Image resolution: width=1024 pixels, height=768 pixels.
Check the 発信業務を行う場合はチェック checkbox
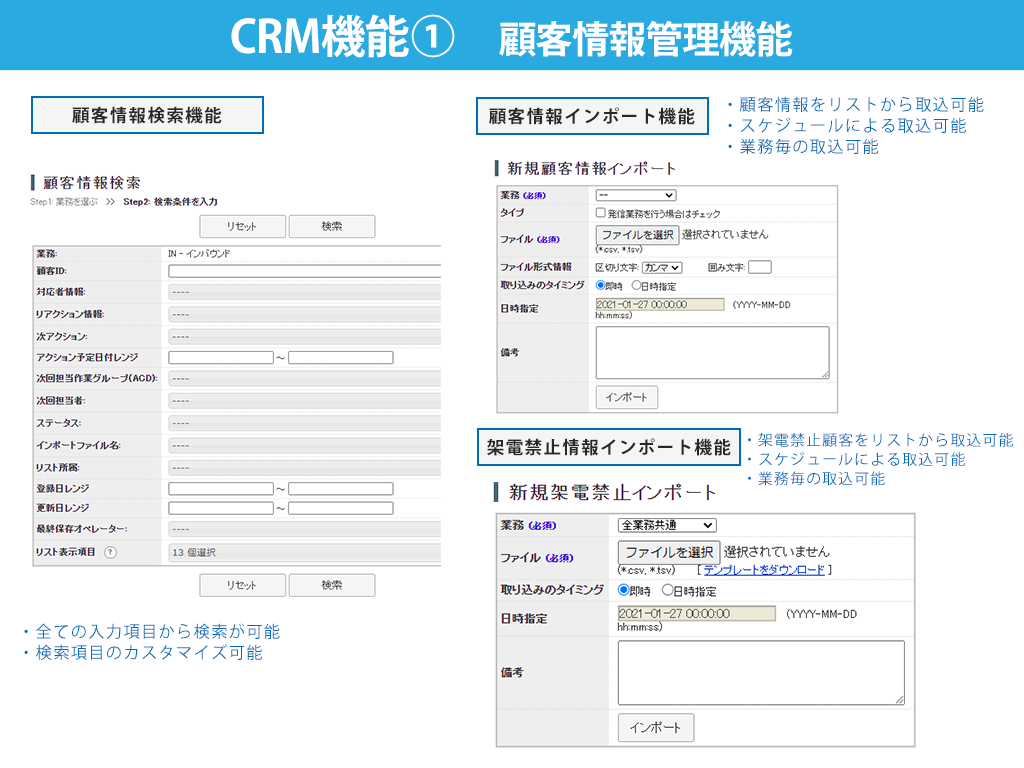600,213
